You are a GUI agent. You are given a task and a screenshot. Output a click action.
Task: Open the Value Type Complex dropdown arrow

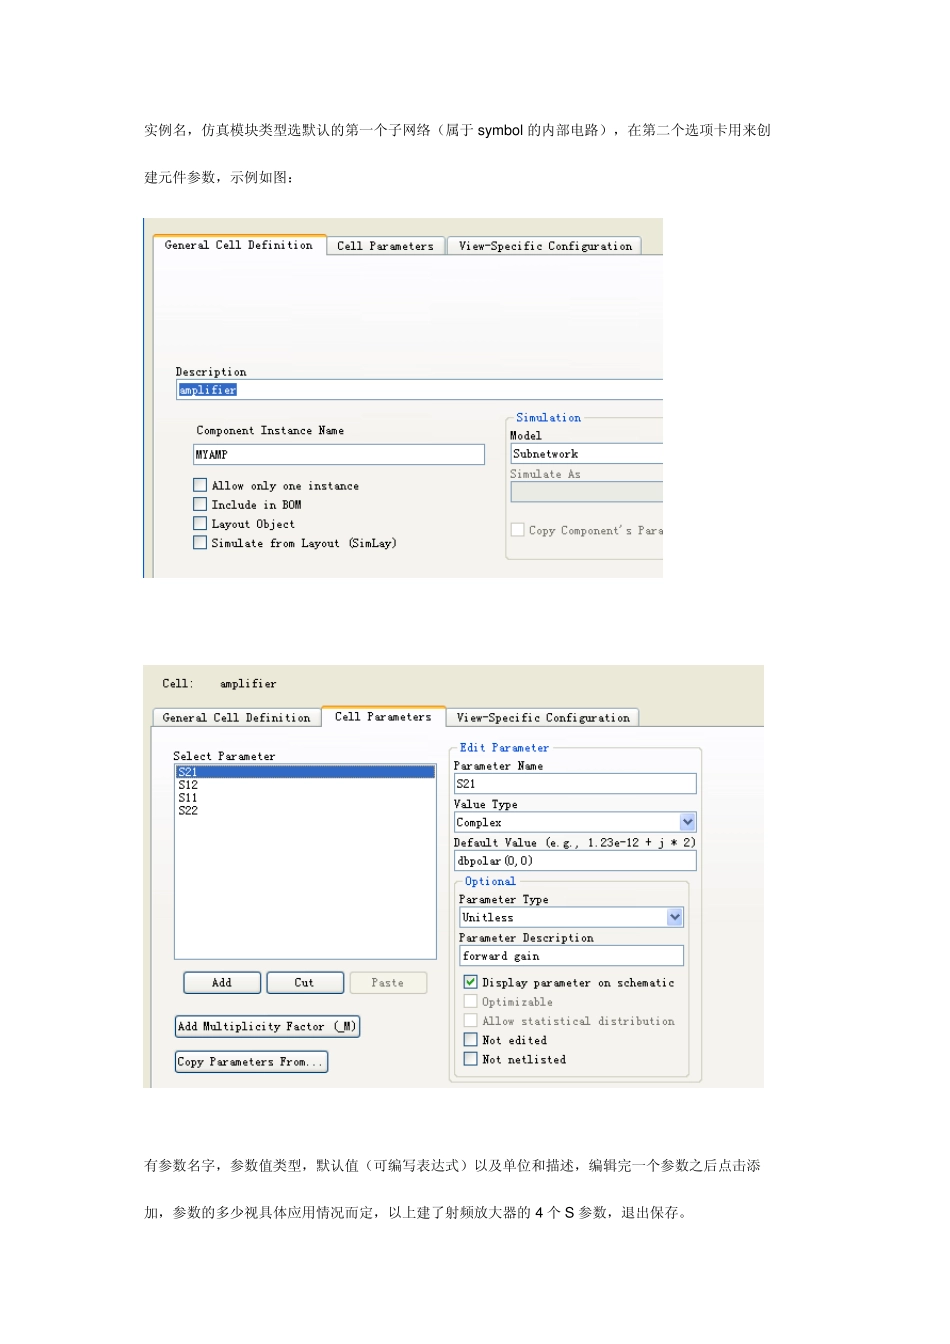point(688,822)
